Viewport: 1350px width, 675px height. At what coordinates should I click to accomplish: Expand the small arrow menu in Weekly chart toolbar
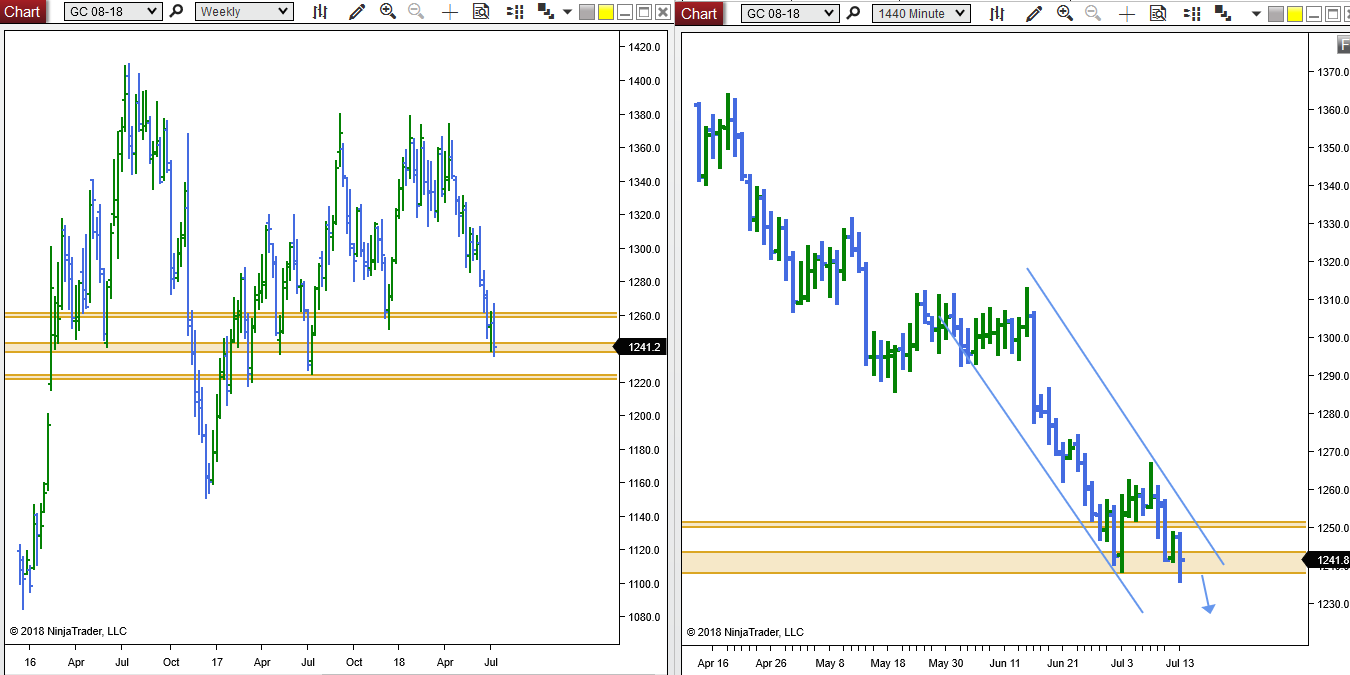[567, 12]
